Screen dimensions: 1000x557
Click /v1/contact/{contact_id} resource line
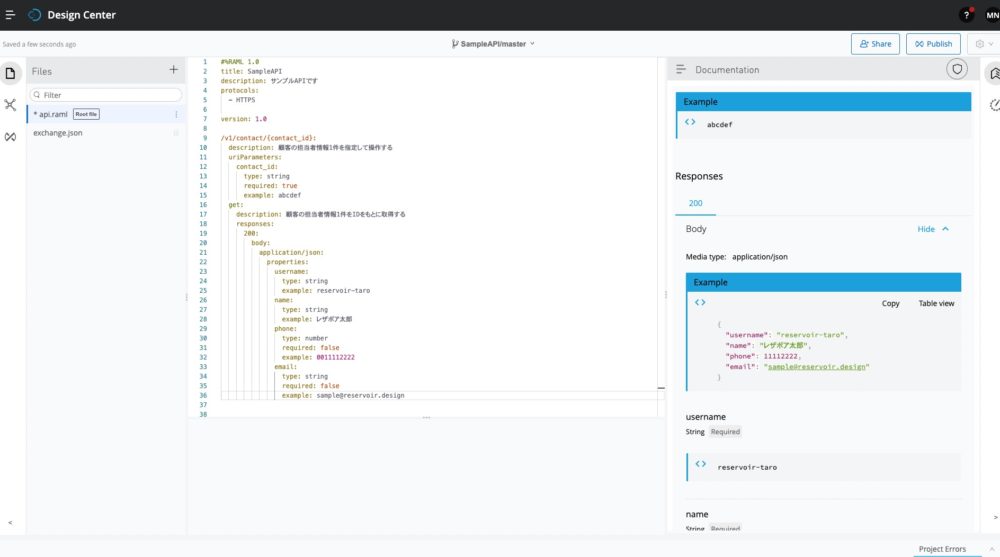(x=268, y=138)
